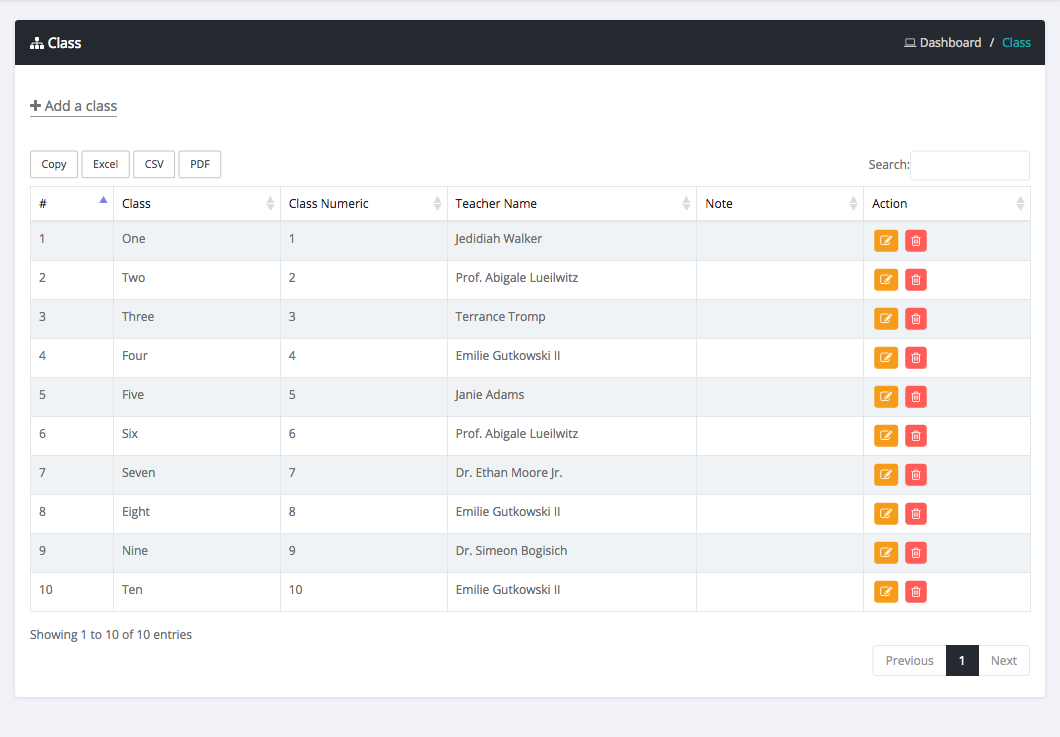This screenshot has width=1060, height=737.
Task: Click the red trash icon for class Four
Action: 915,358
